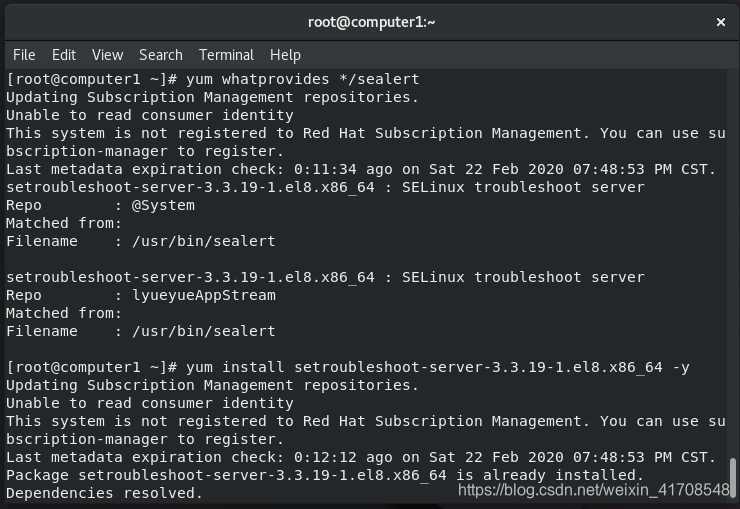This screenshot has height=509, width=740.
Task: Click the lyueyueAppStream repo text
Action: coord(204,295)
